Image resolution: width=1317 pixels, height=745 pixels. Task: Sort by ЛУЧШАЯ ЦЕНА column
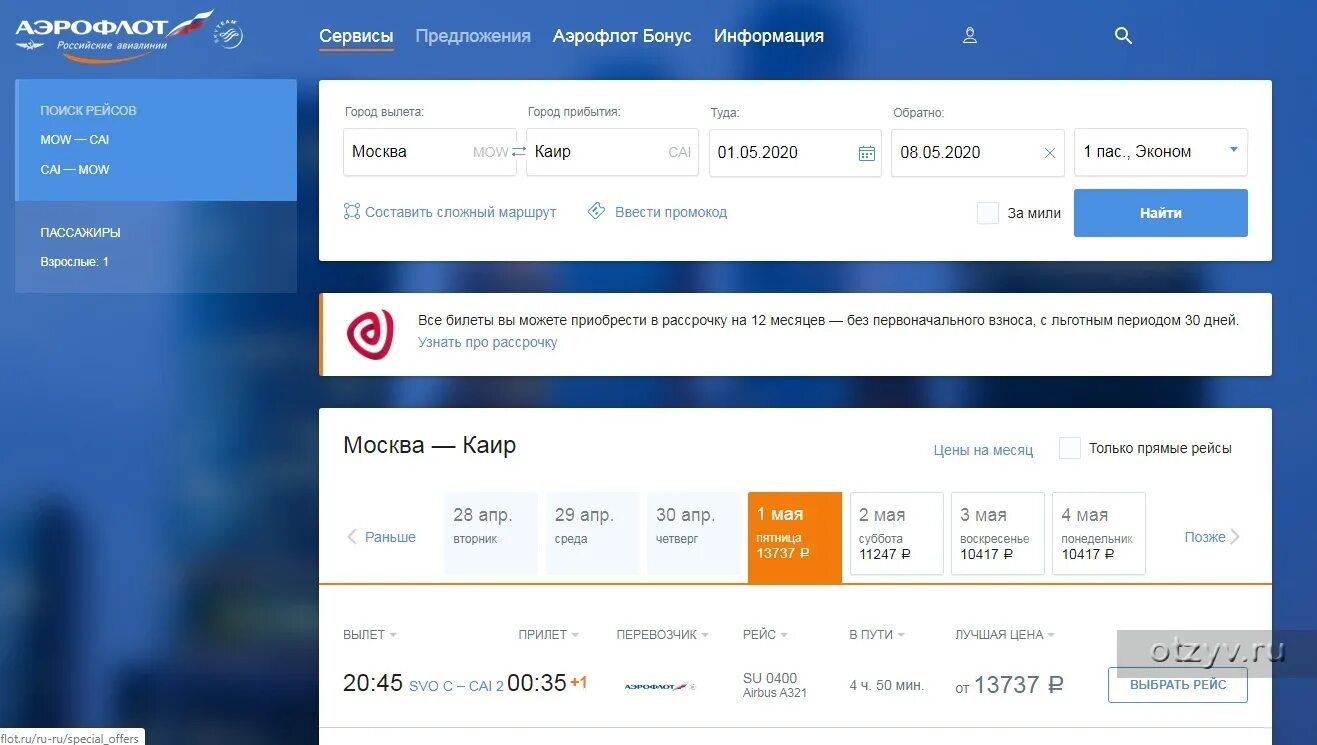pos(1005,635)
